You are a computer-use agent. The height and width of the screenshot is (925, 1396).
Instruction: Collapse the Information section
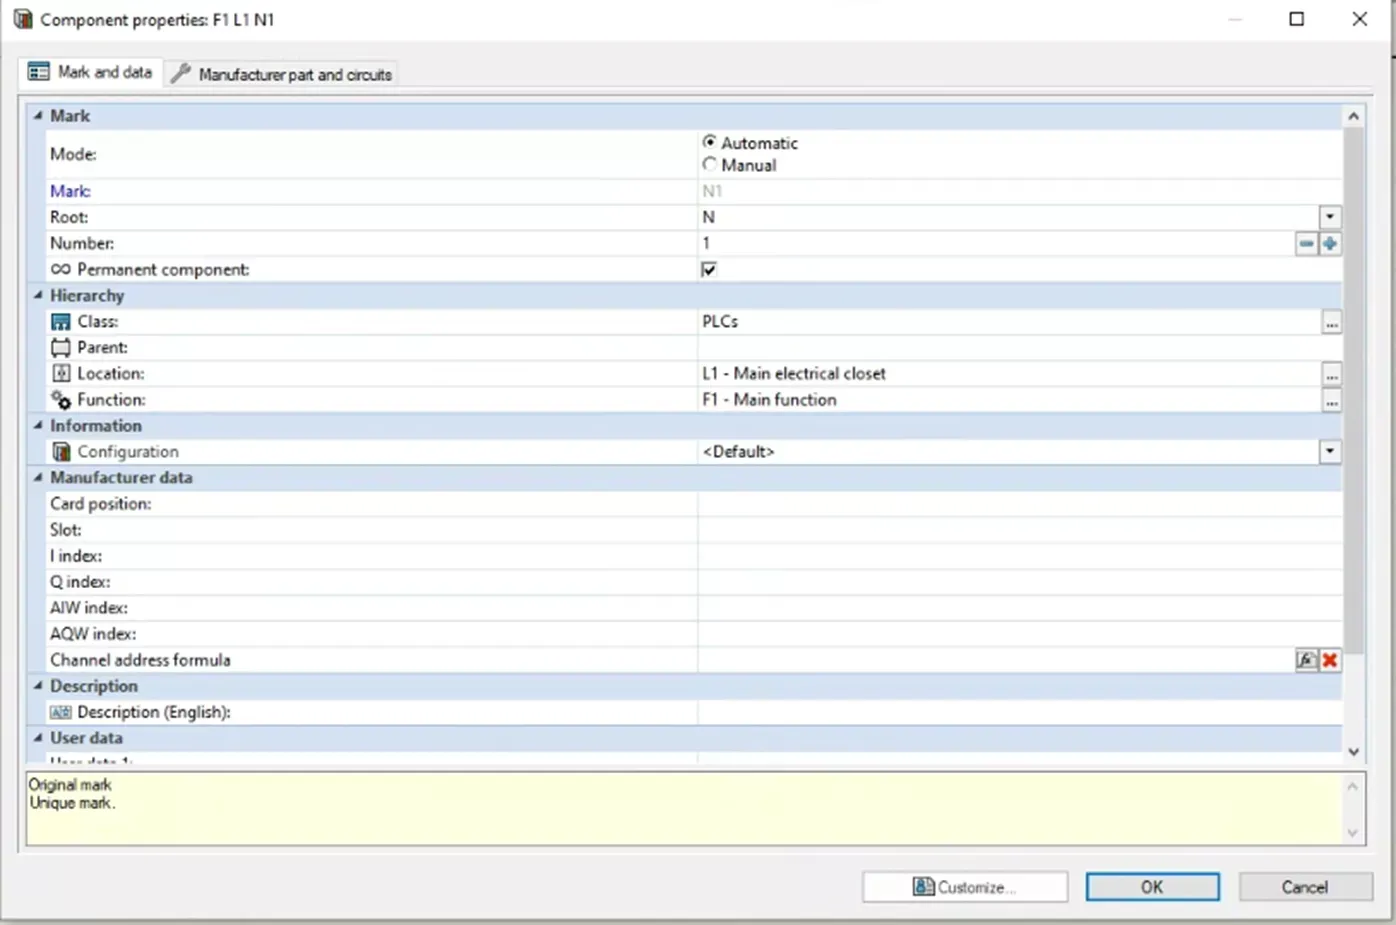[x=38, y=425]
